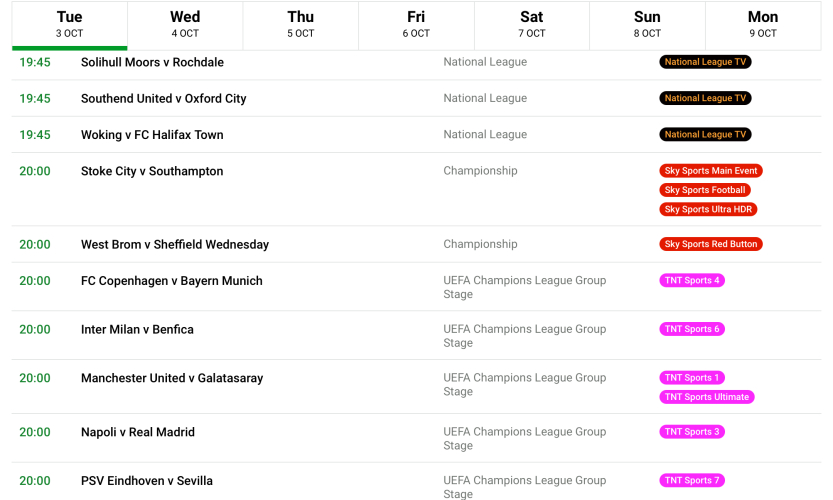This screenshot has height=500, width=833.
Task: Click Napoli v Real Madrid fixture
Action: click(x=138, y=432)
